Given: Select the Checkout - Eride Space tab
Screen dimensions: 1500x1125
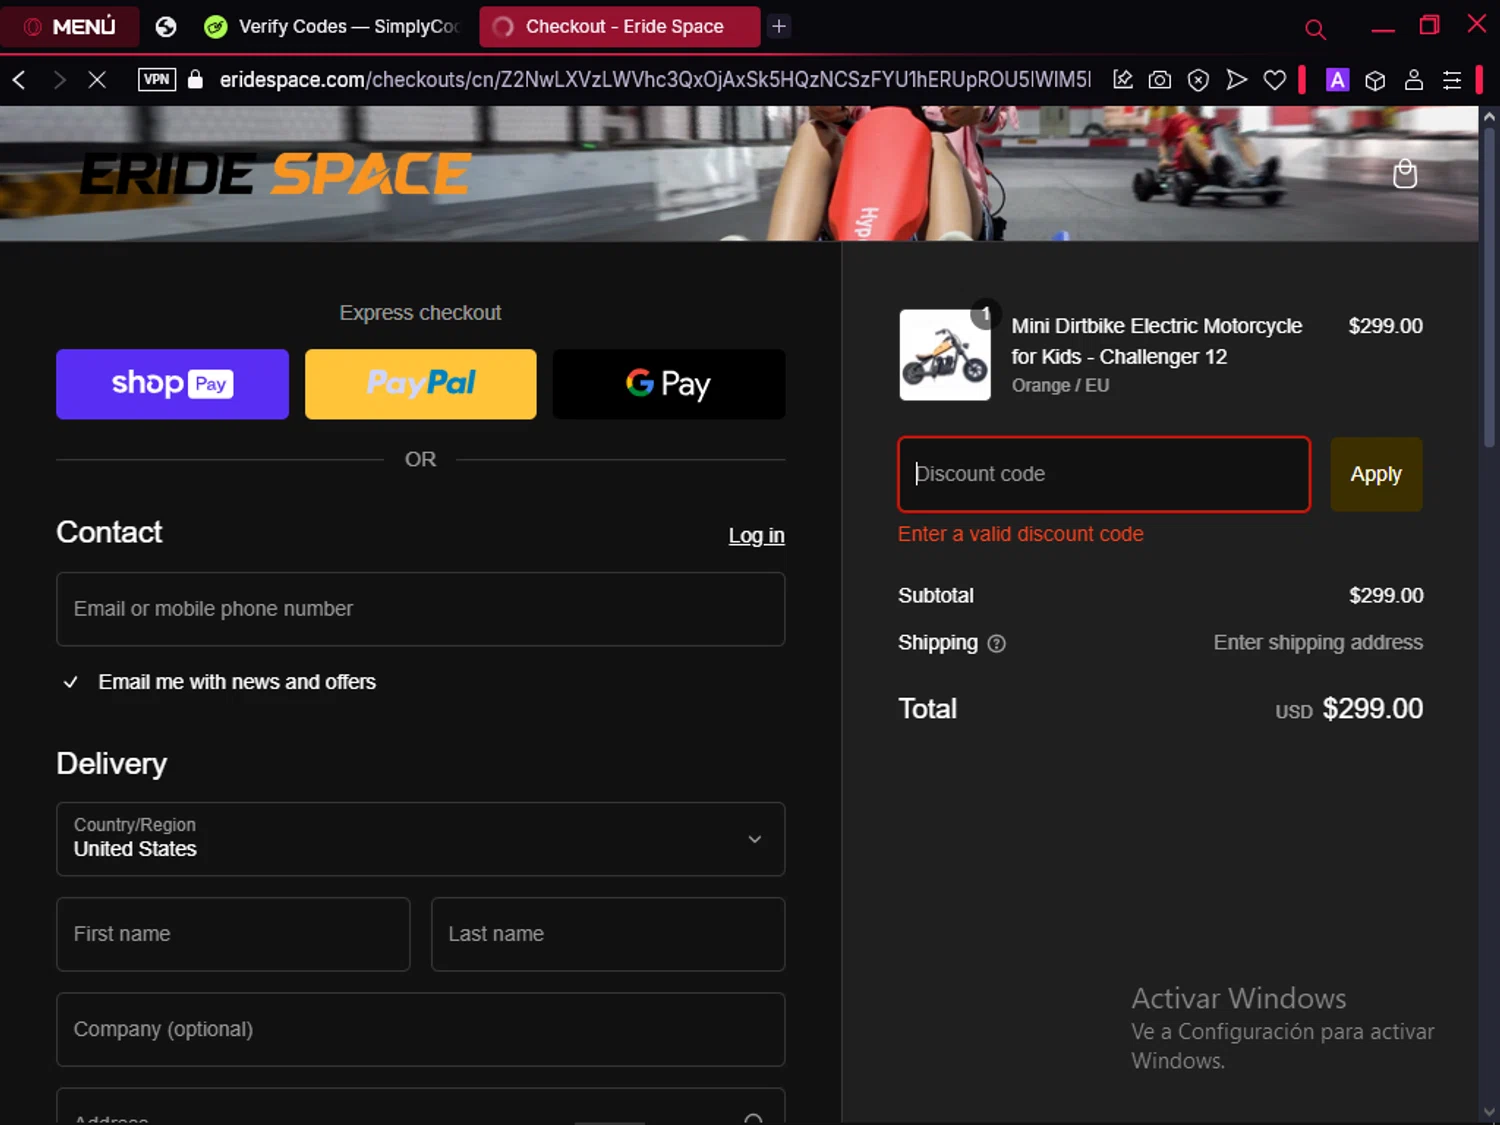Looking at the screenshot, I should [619, 27].
